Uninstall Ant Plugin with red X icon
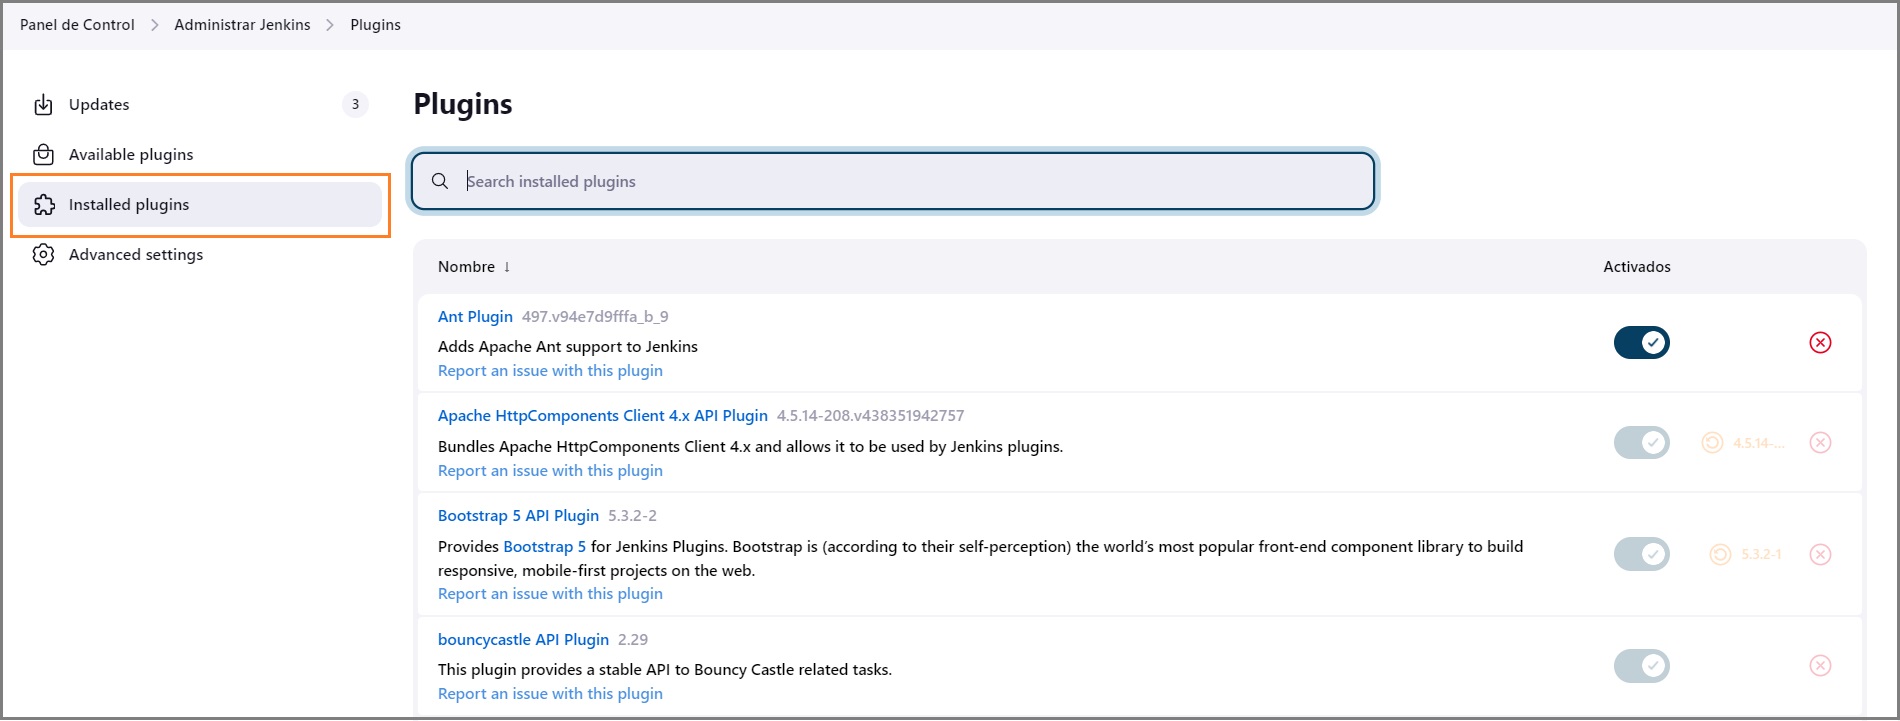The image size is (1900, 721). coord(1820,343)
